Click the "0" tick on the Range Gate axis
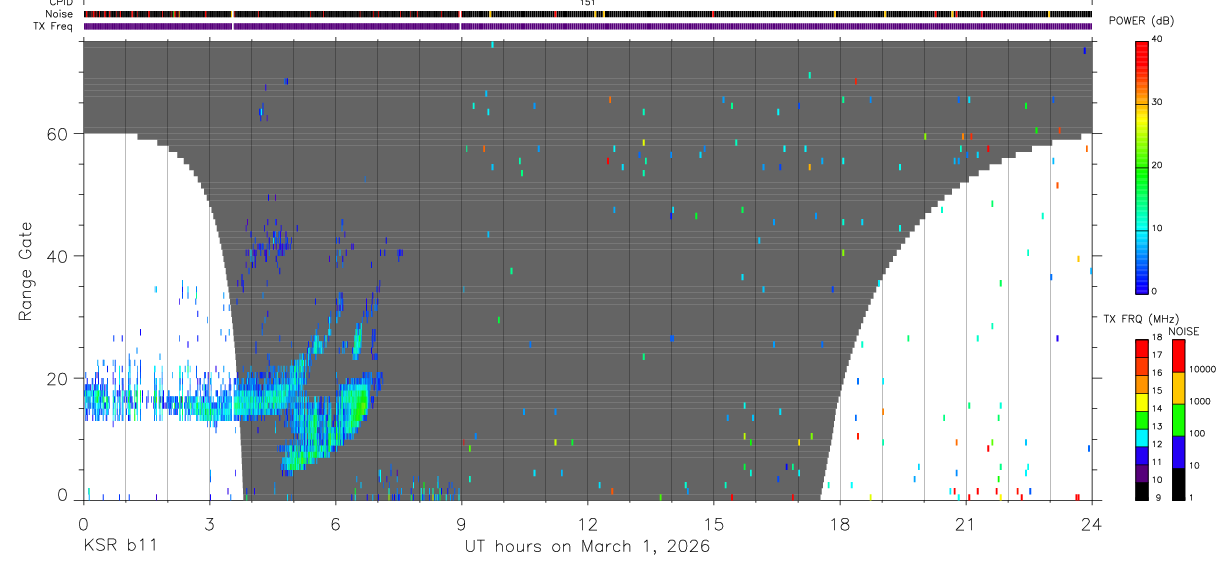1228x567 pixels. 62,496
